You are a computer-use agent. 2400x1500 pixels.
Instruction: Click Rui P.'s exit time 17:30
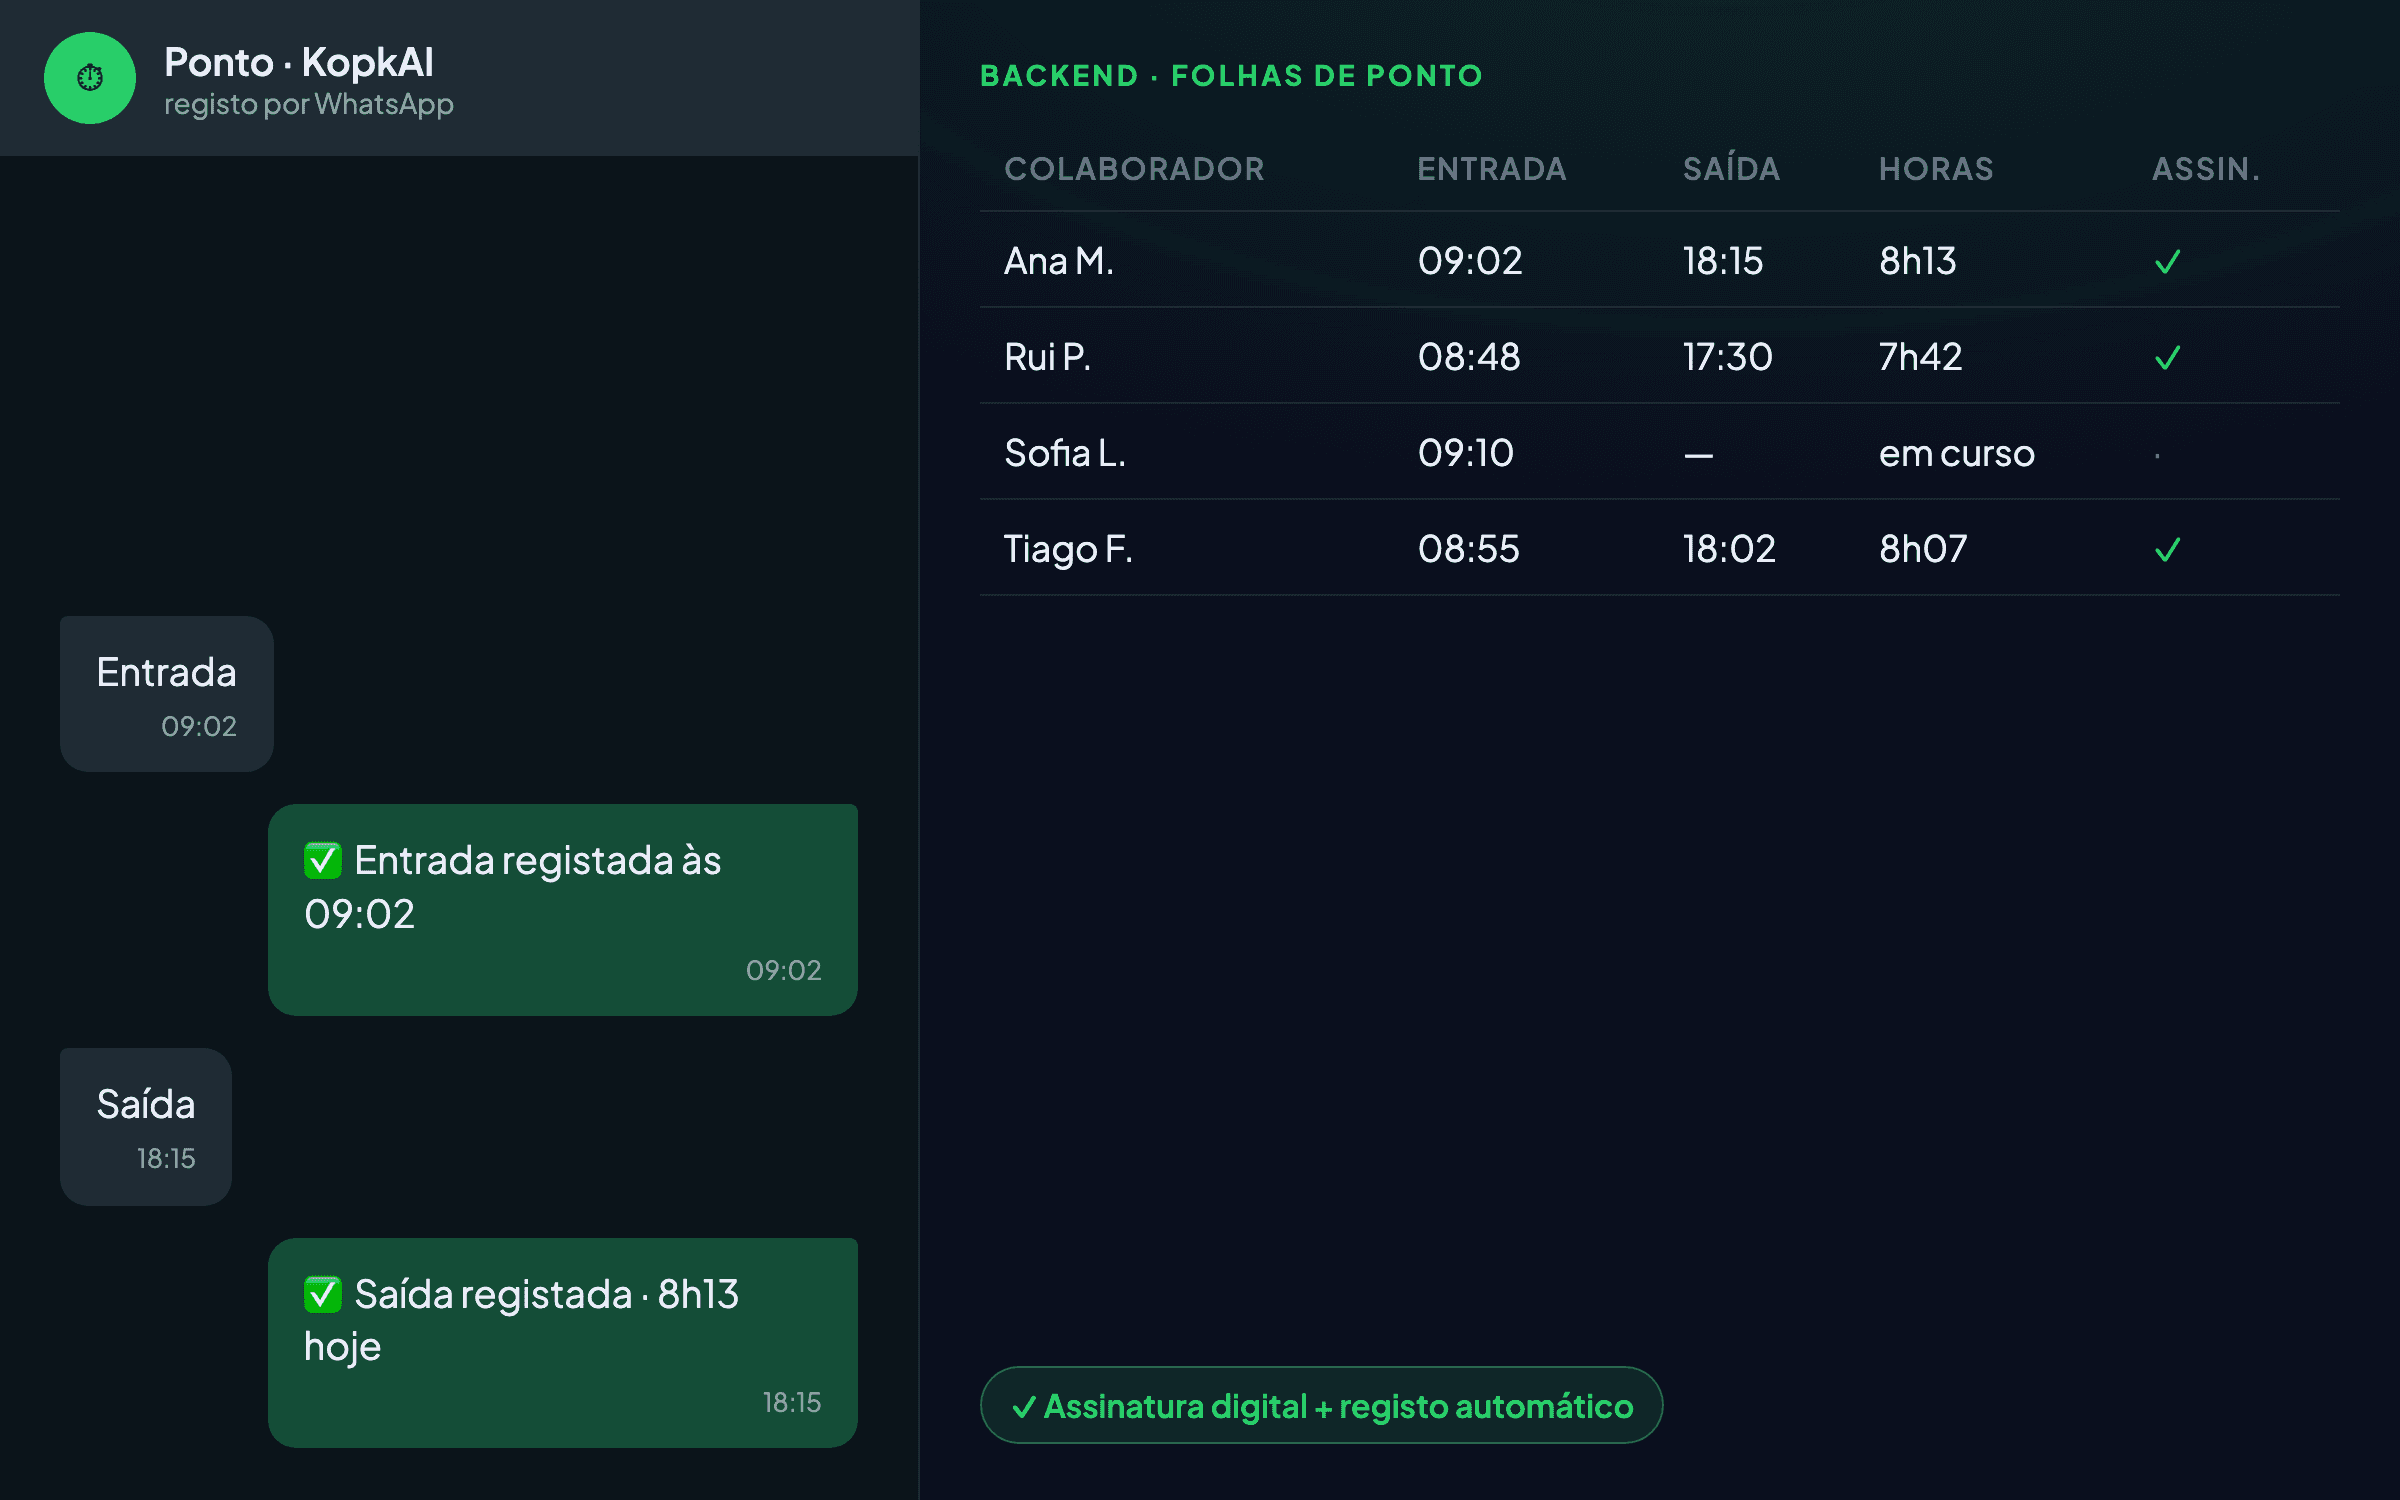(1728, 357)
